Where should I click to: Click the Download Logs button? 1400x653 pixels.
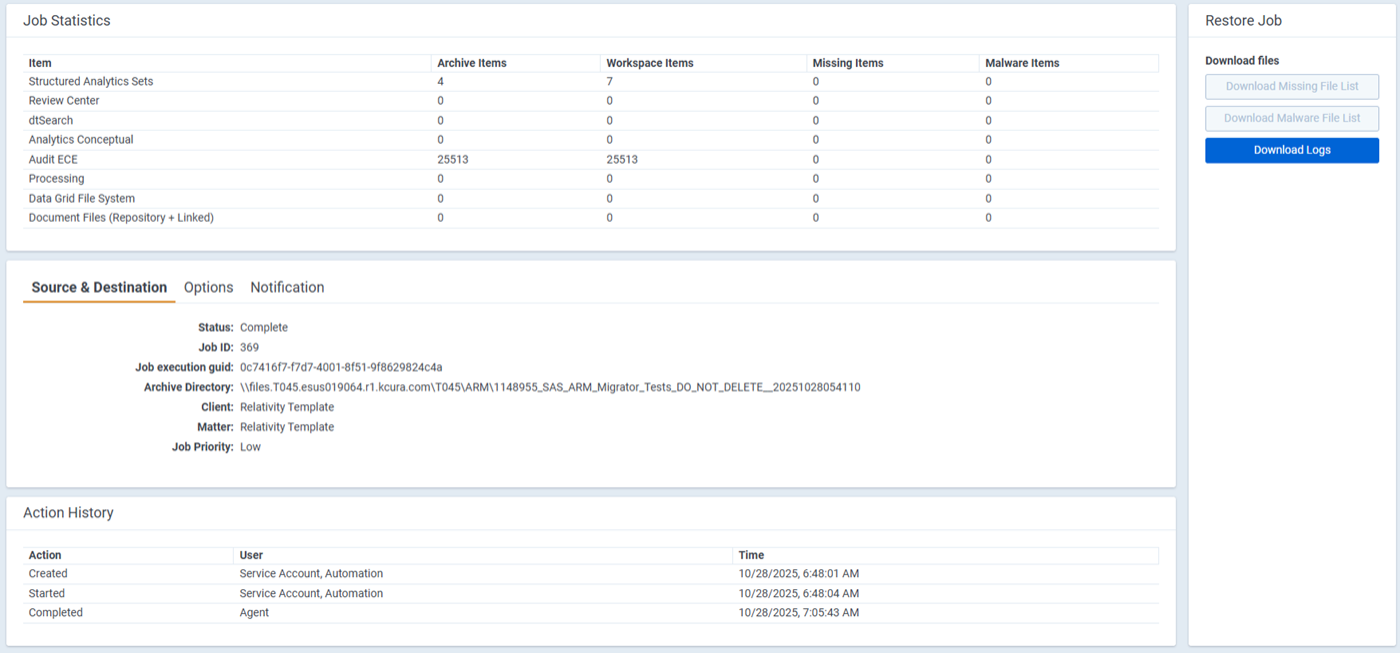(x=1291, y=150)
